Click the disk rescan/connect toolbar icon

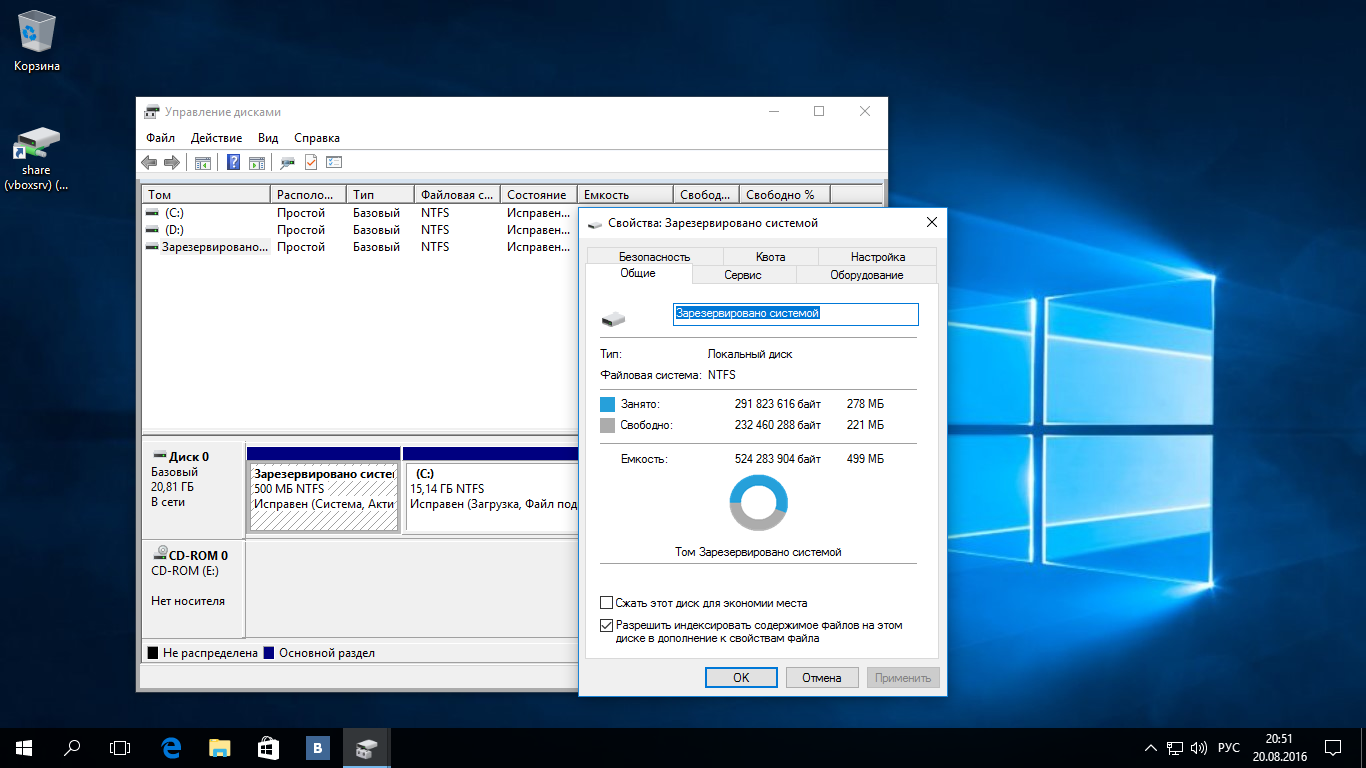pyautogui.click(x=287, y=162)
